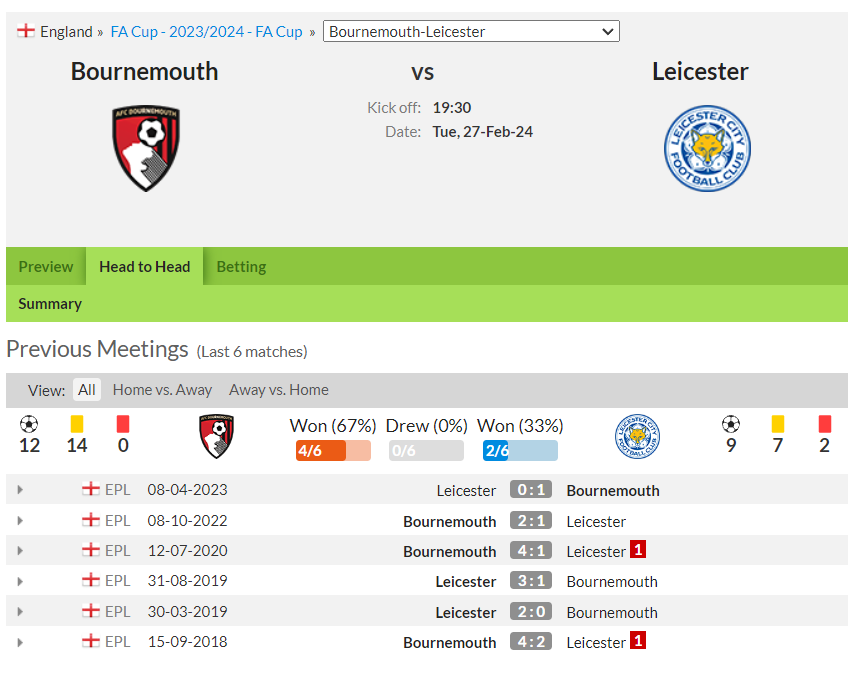The image size is (849, 692).
Task: Open FA Cup 2023/2024 breadcrumb link
Action: click(206, 31)
